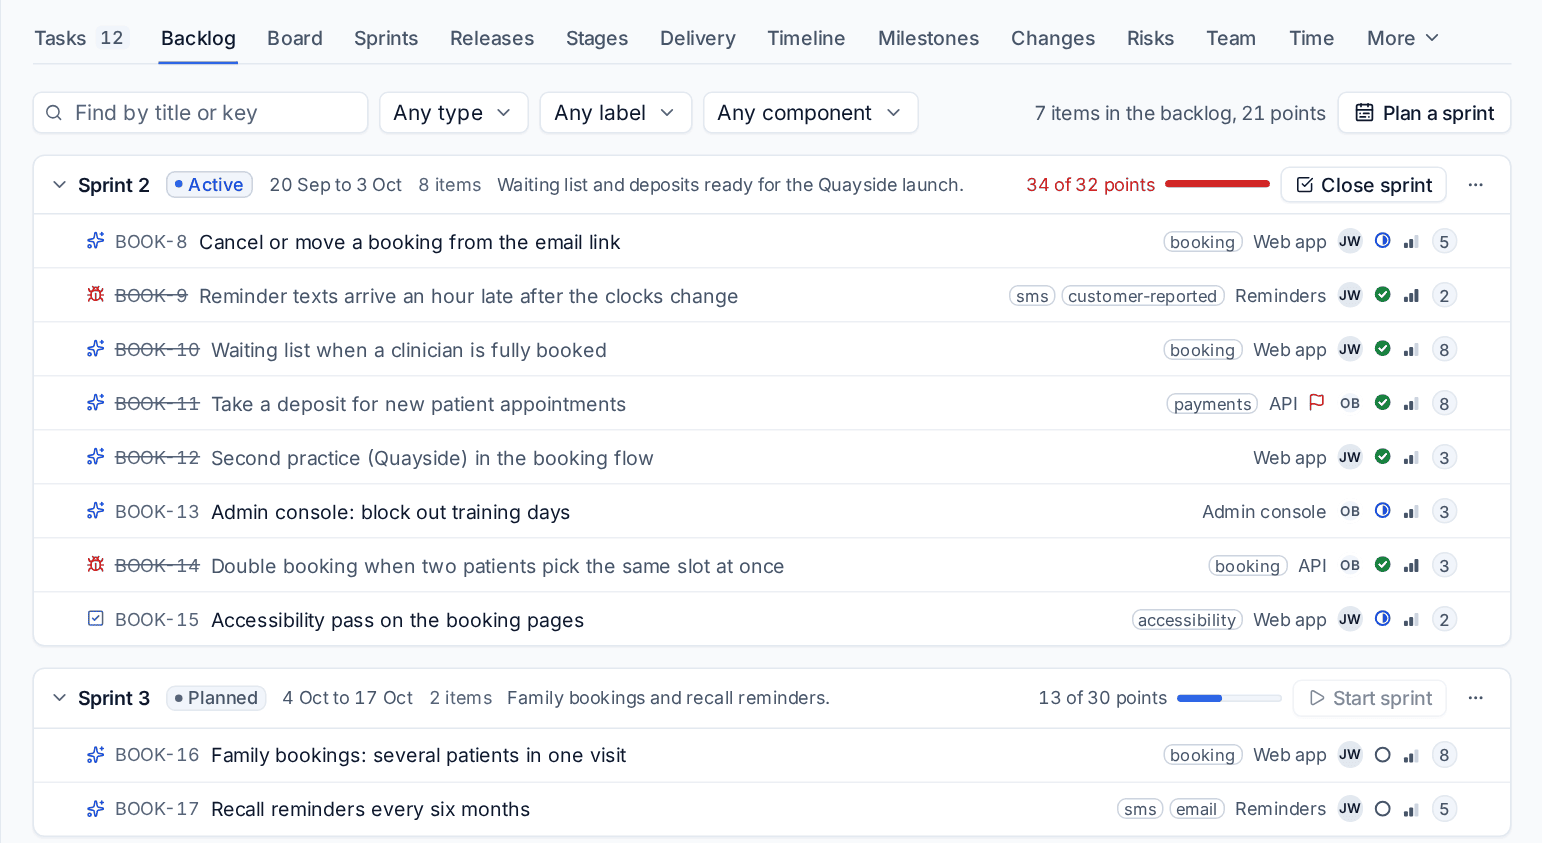Image resolution: width=1542 pixels, height=843 pixels.
Task: Open the issue titled Admin console: block out training days
Action: [x=391, y=512]
